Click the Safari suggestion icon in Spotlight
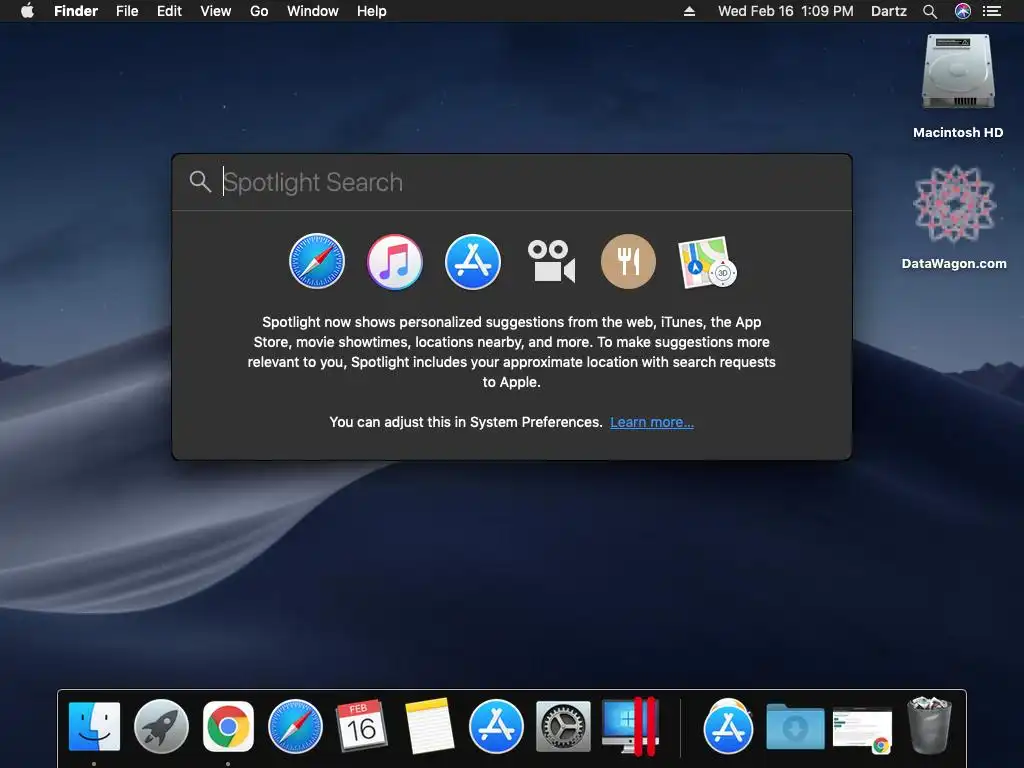The width and height of the screenshot is (1024, 768). (x=317, y=261)
